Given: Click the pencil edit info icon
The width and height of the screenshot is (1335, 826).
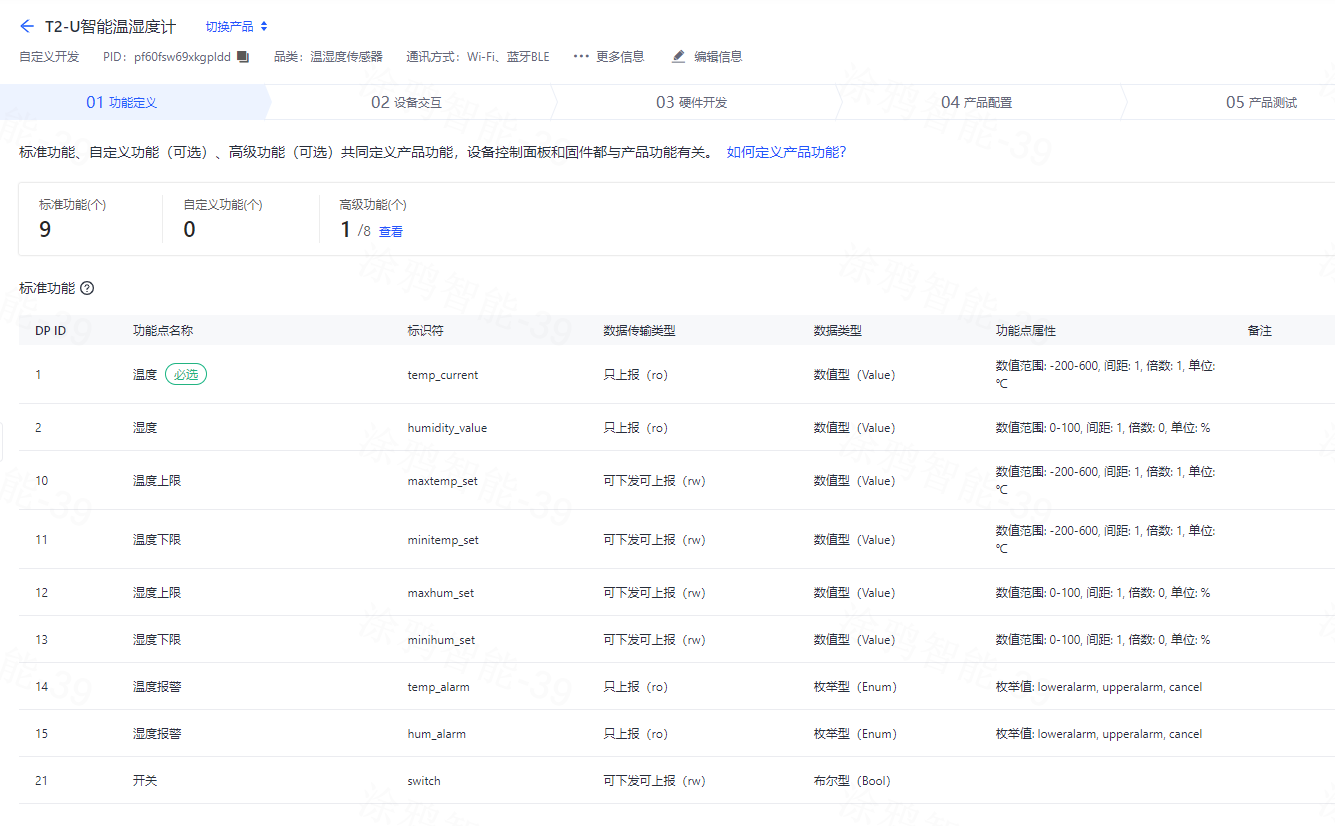Looking at the screenshot, I should (x=679, y=57).
